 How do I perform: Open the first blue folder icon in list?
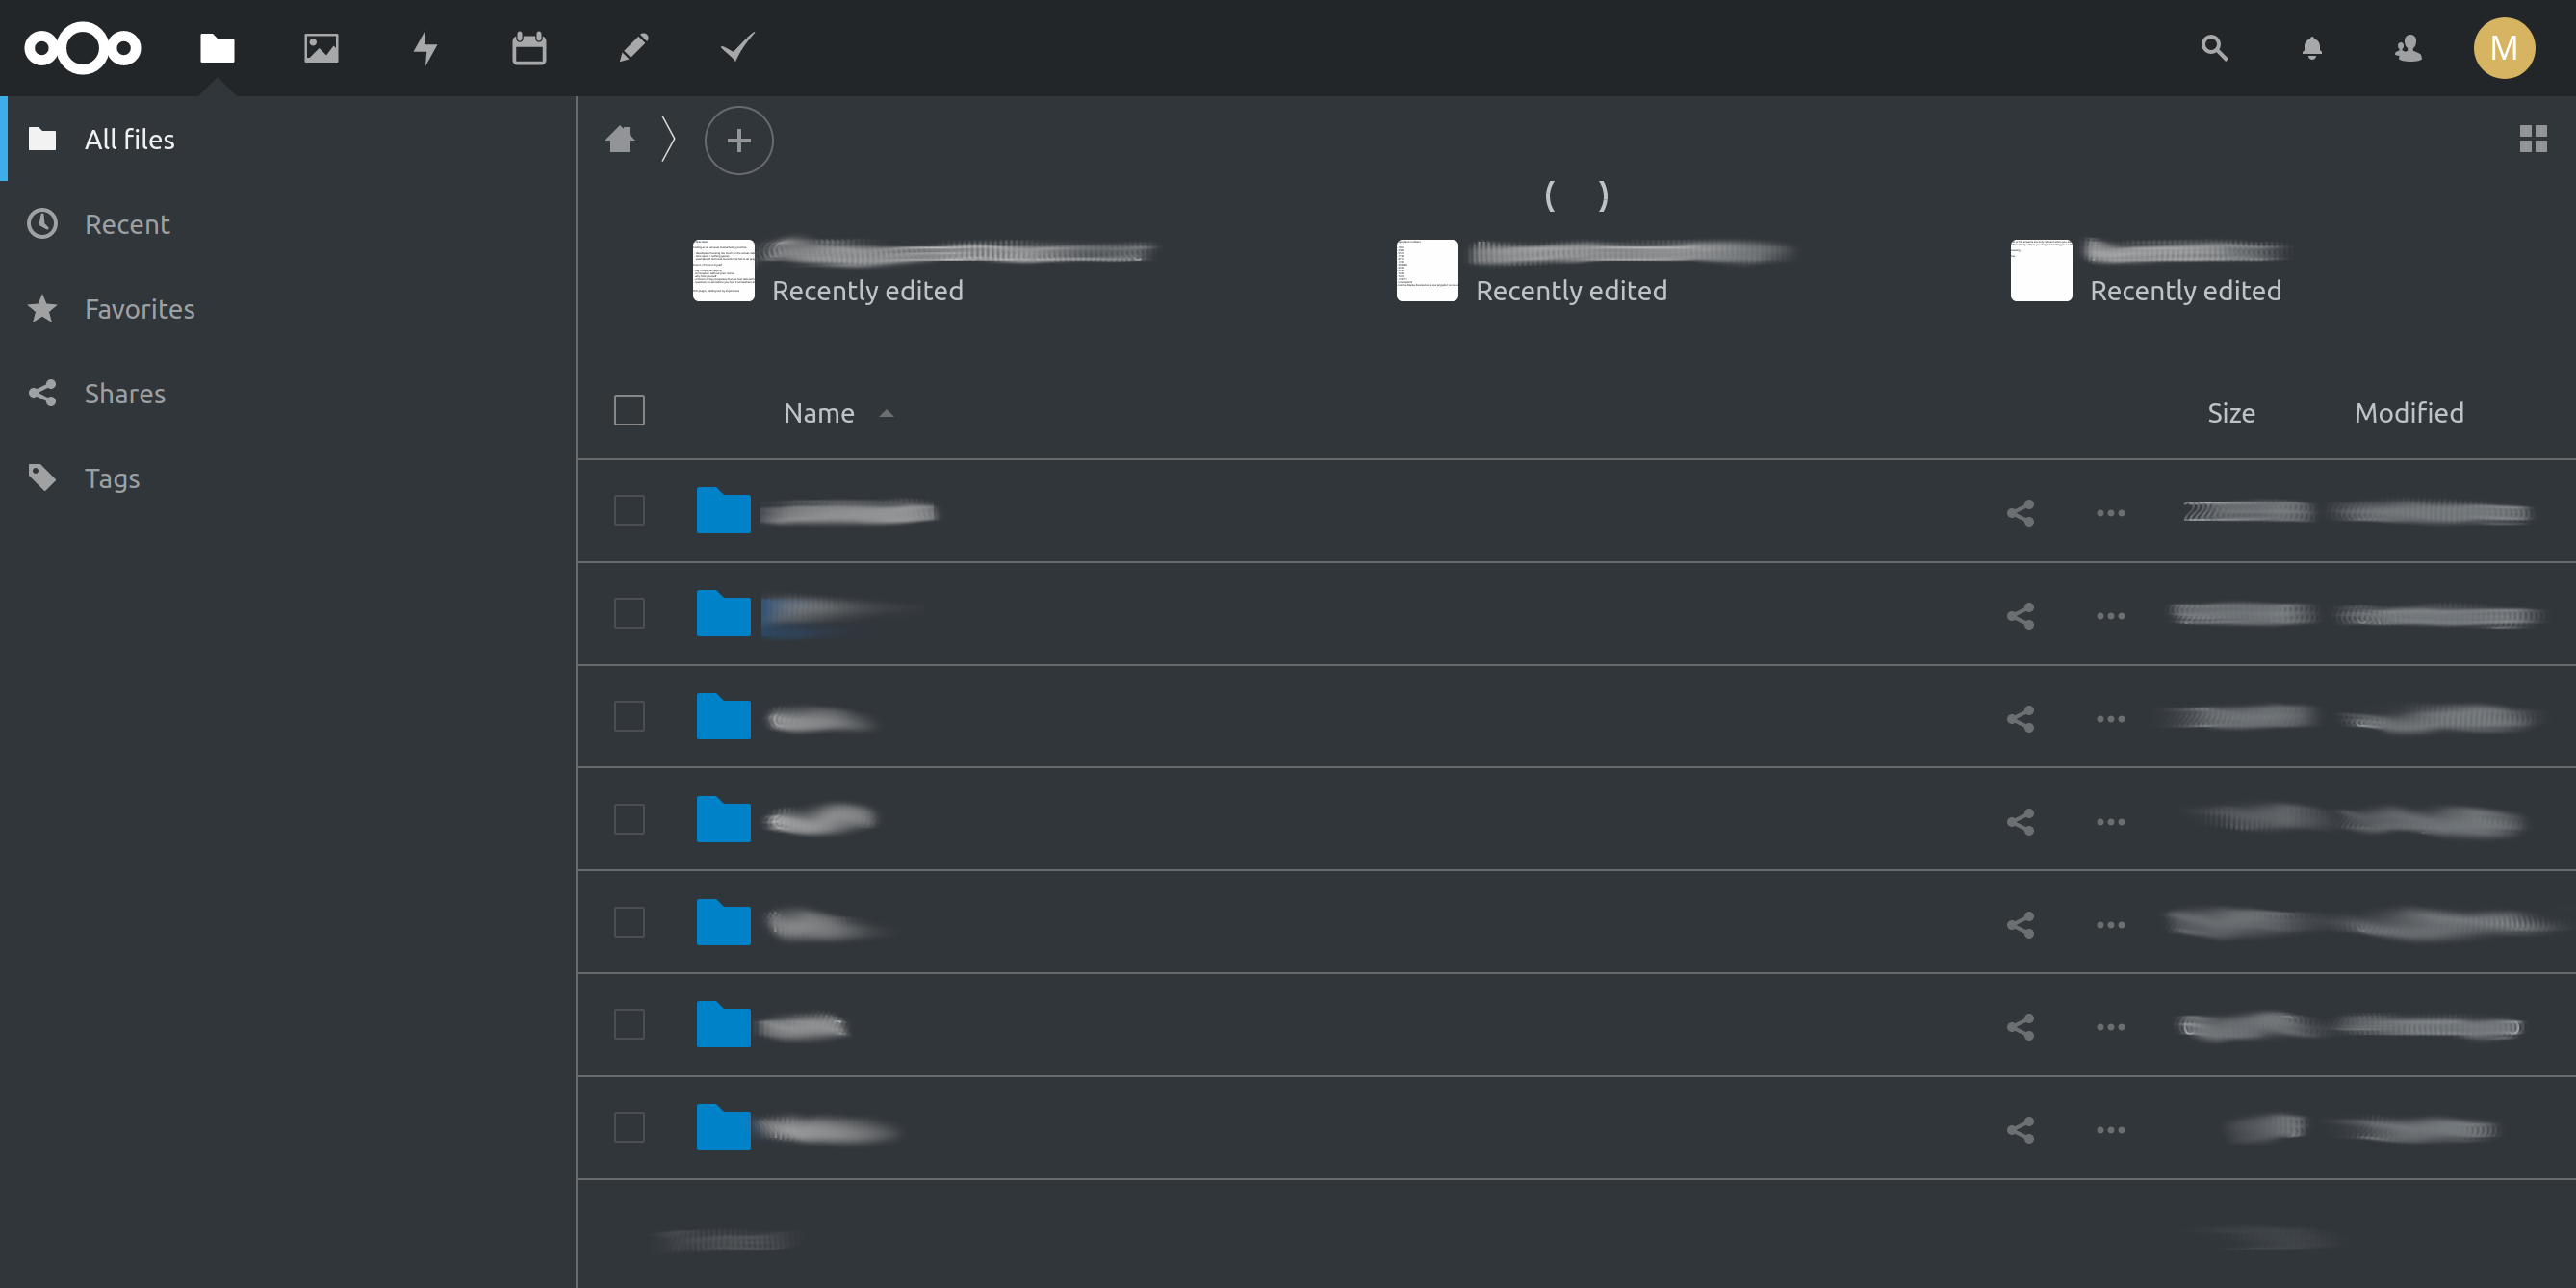723,510
